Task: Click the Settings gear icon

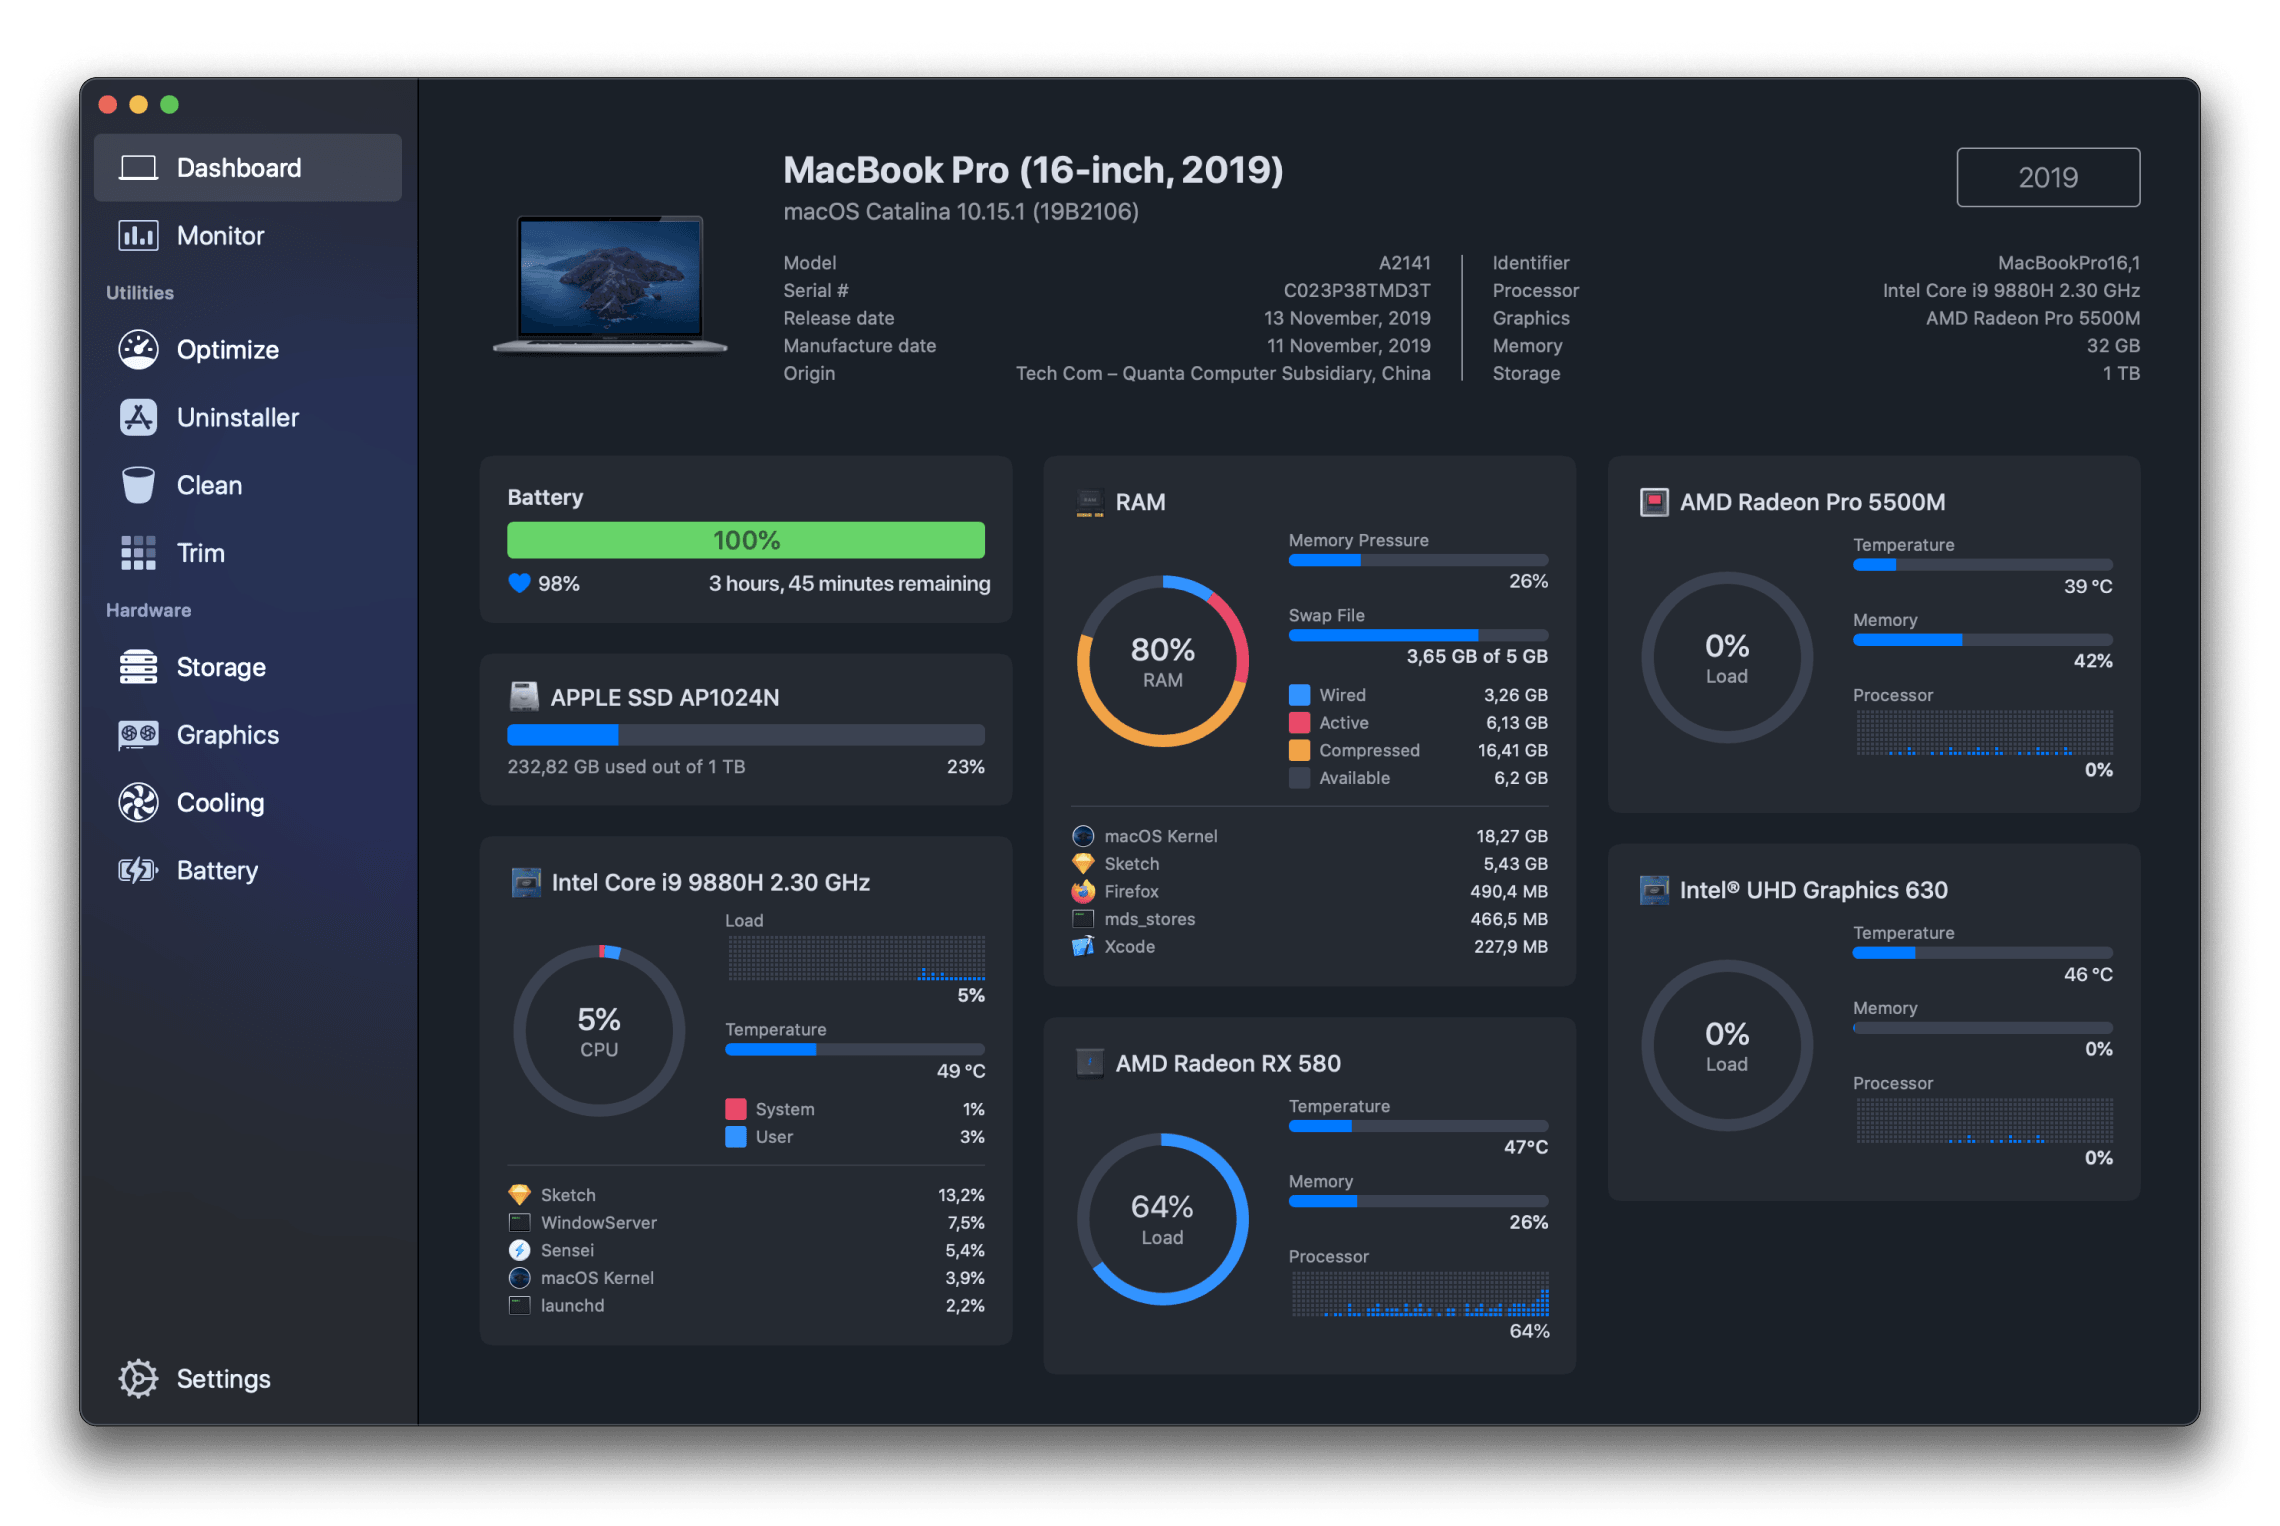Action: (x=138, y=1379)
